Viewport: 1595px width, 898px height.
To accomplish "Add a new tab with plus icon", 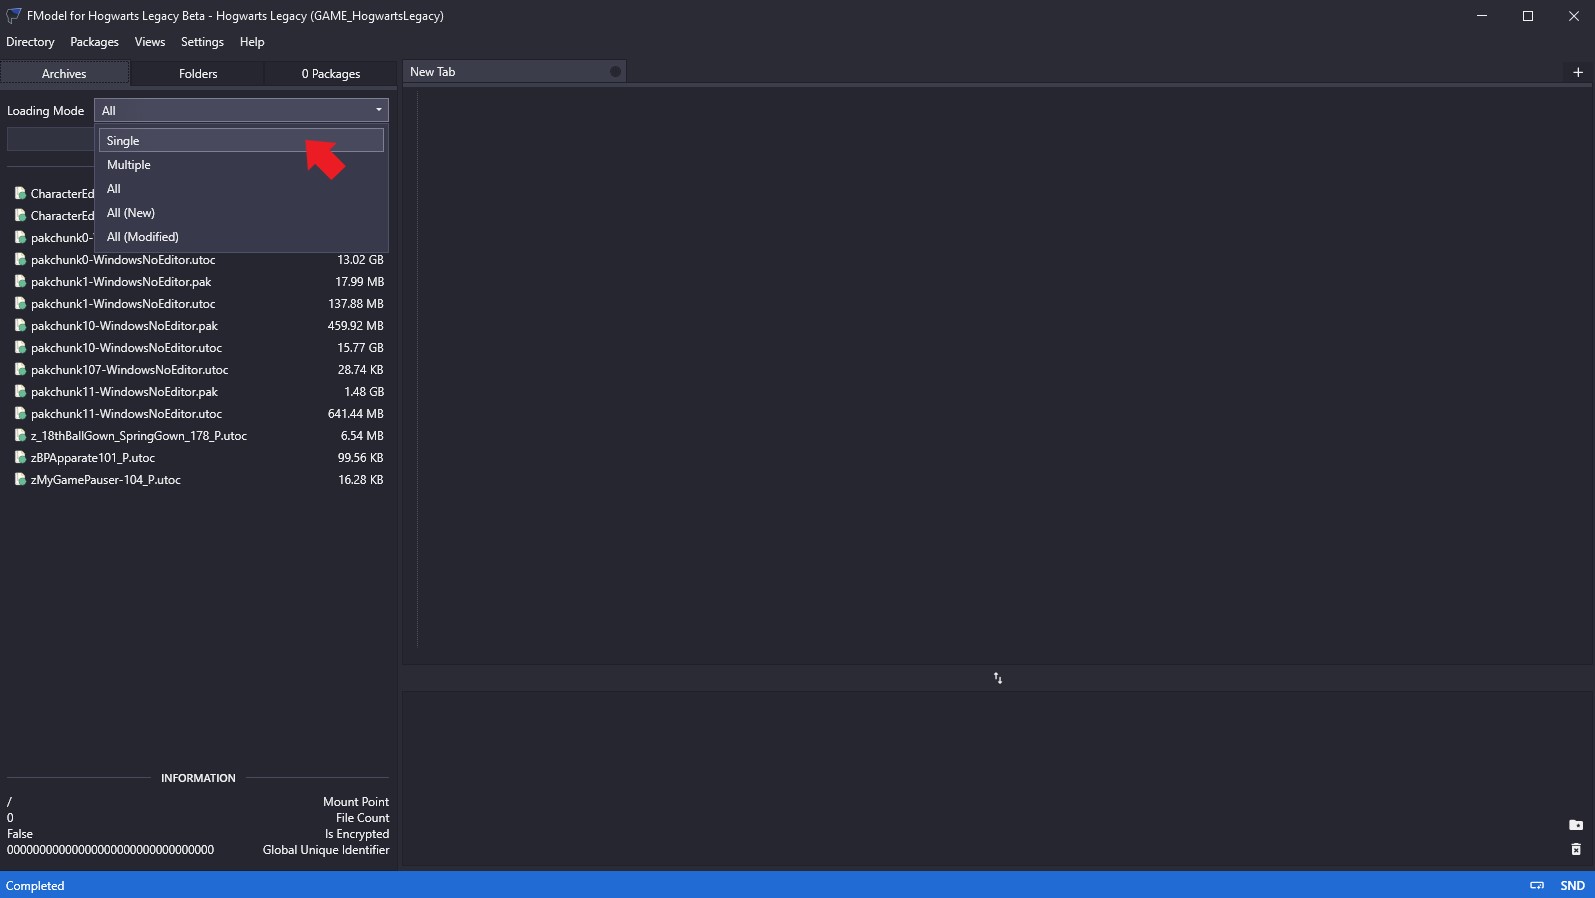I will [x=1578, y=72].
